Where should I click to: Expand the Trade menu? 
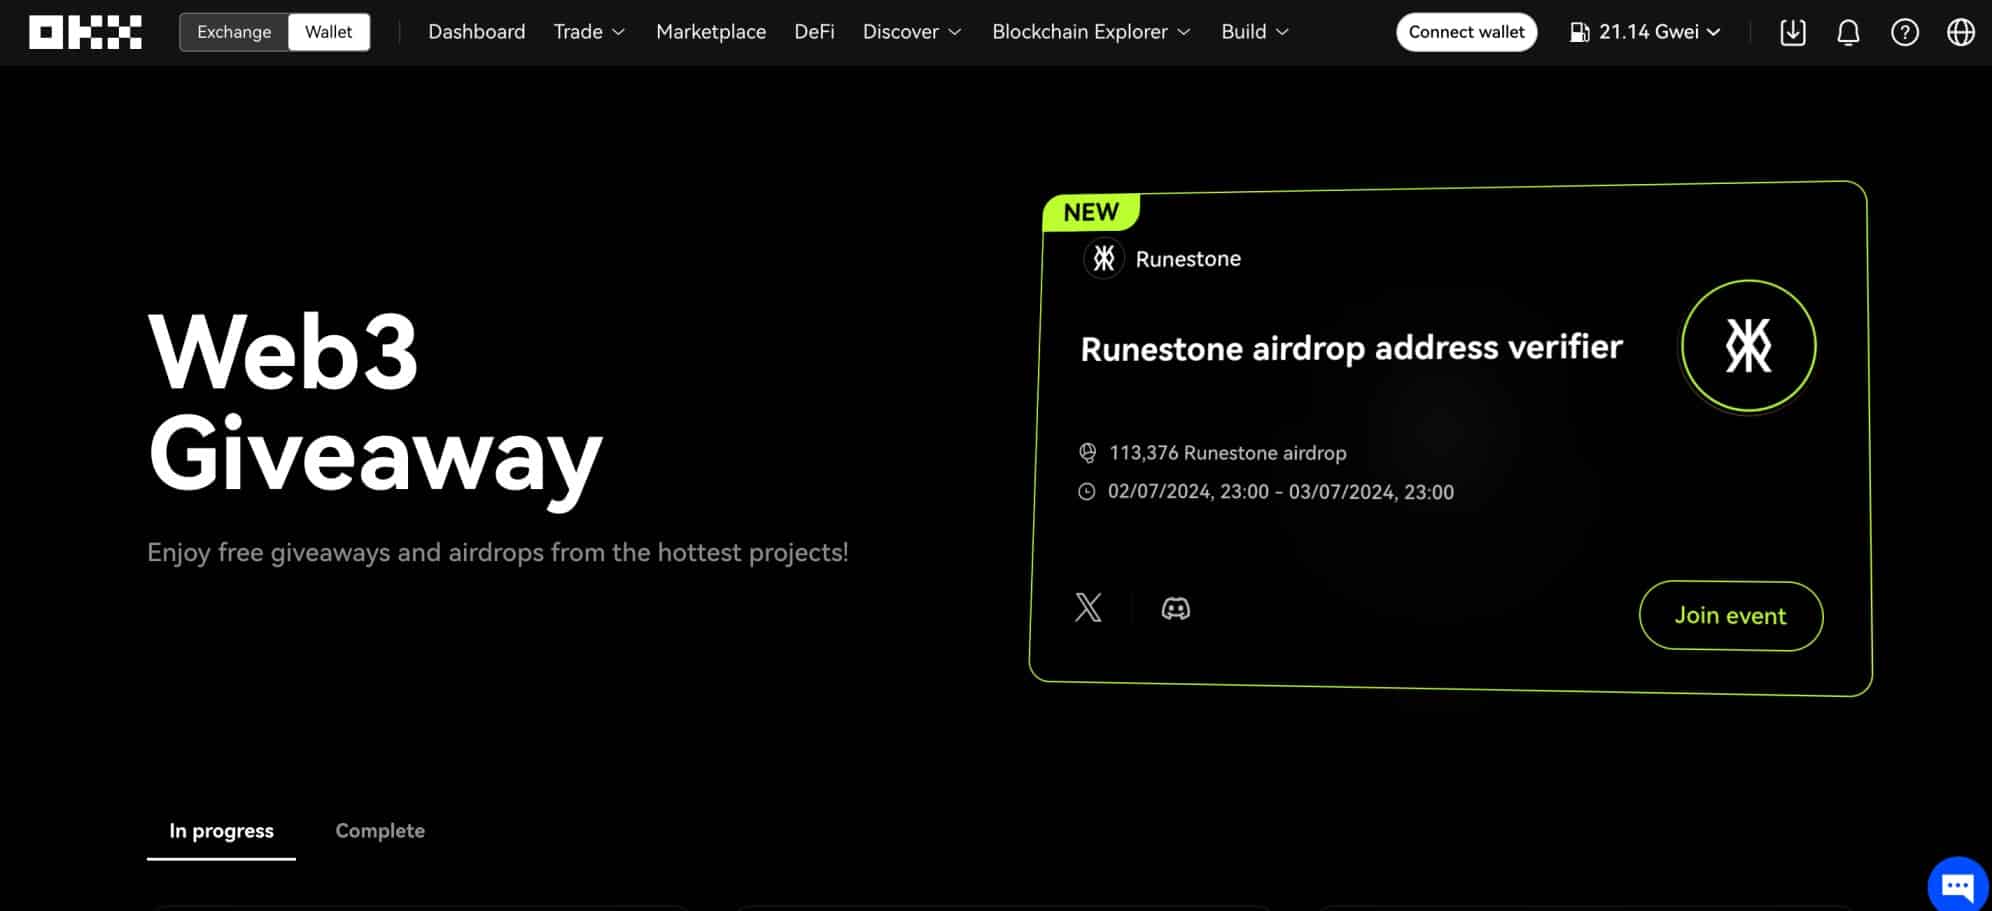point(589,32)
